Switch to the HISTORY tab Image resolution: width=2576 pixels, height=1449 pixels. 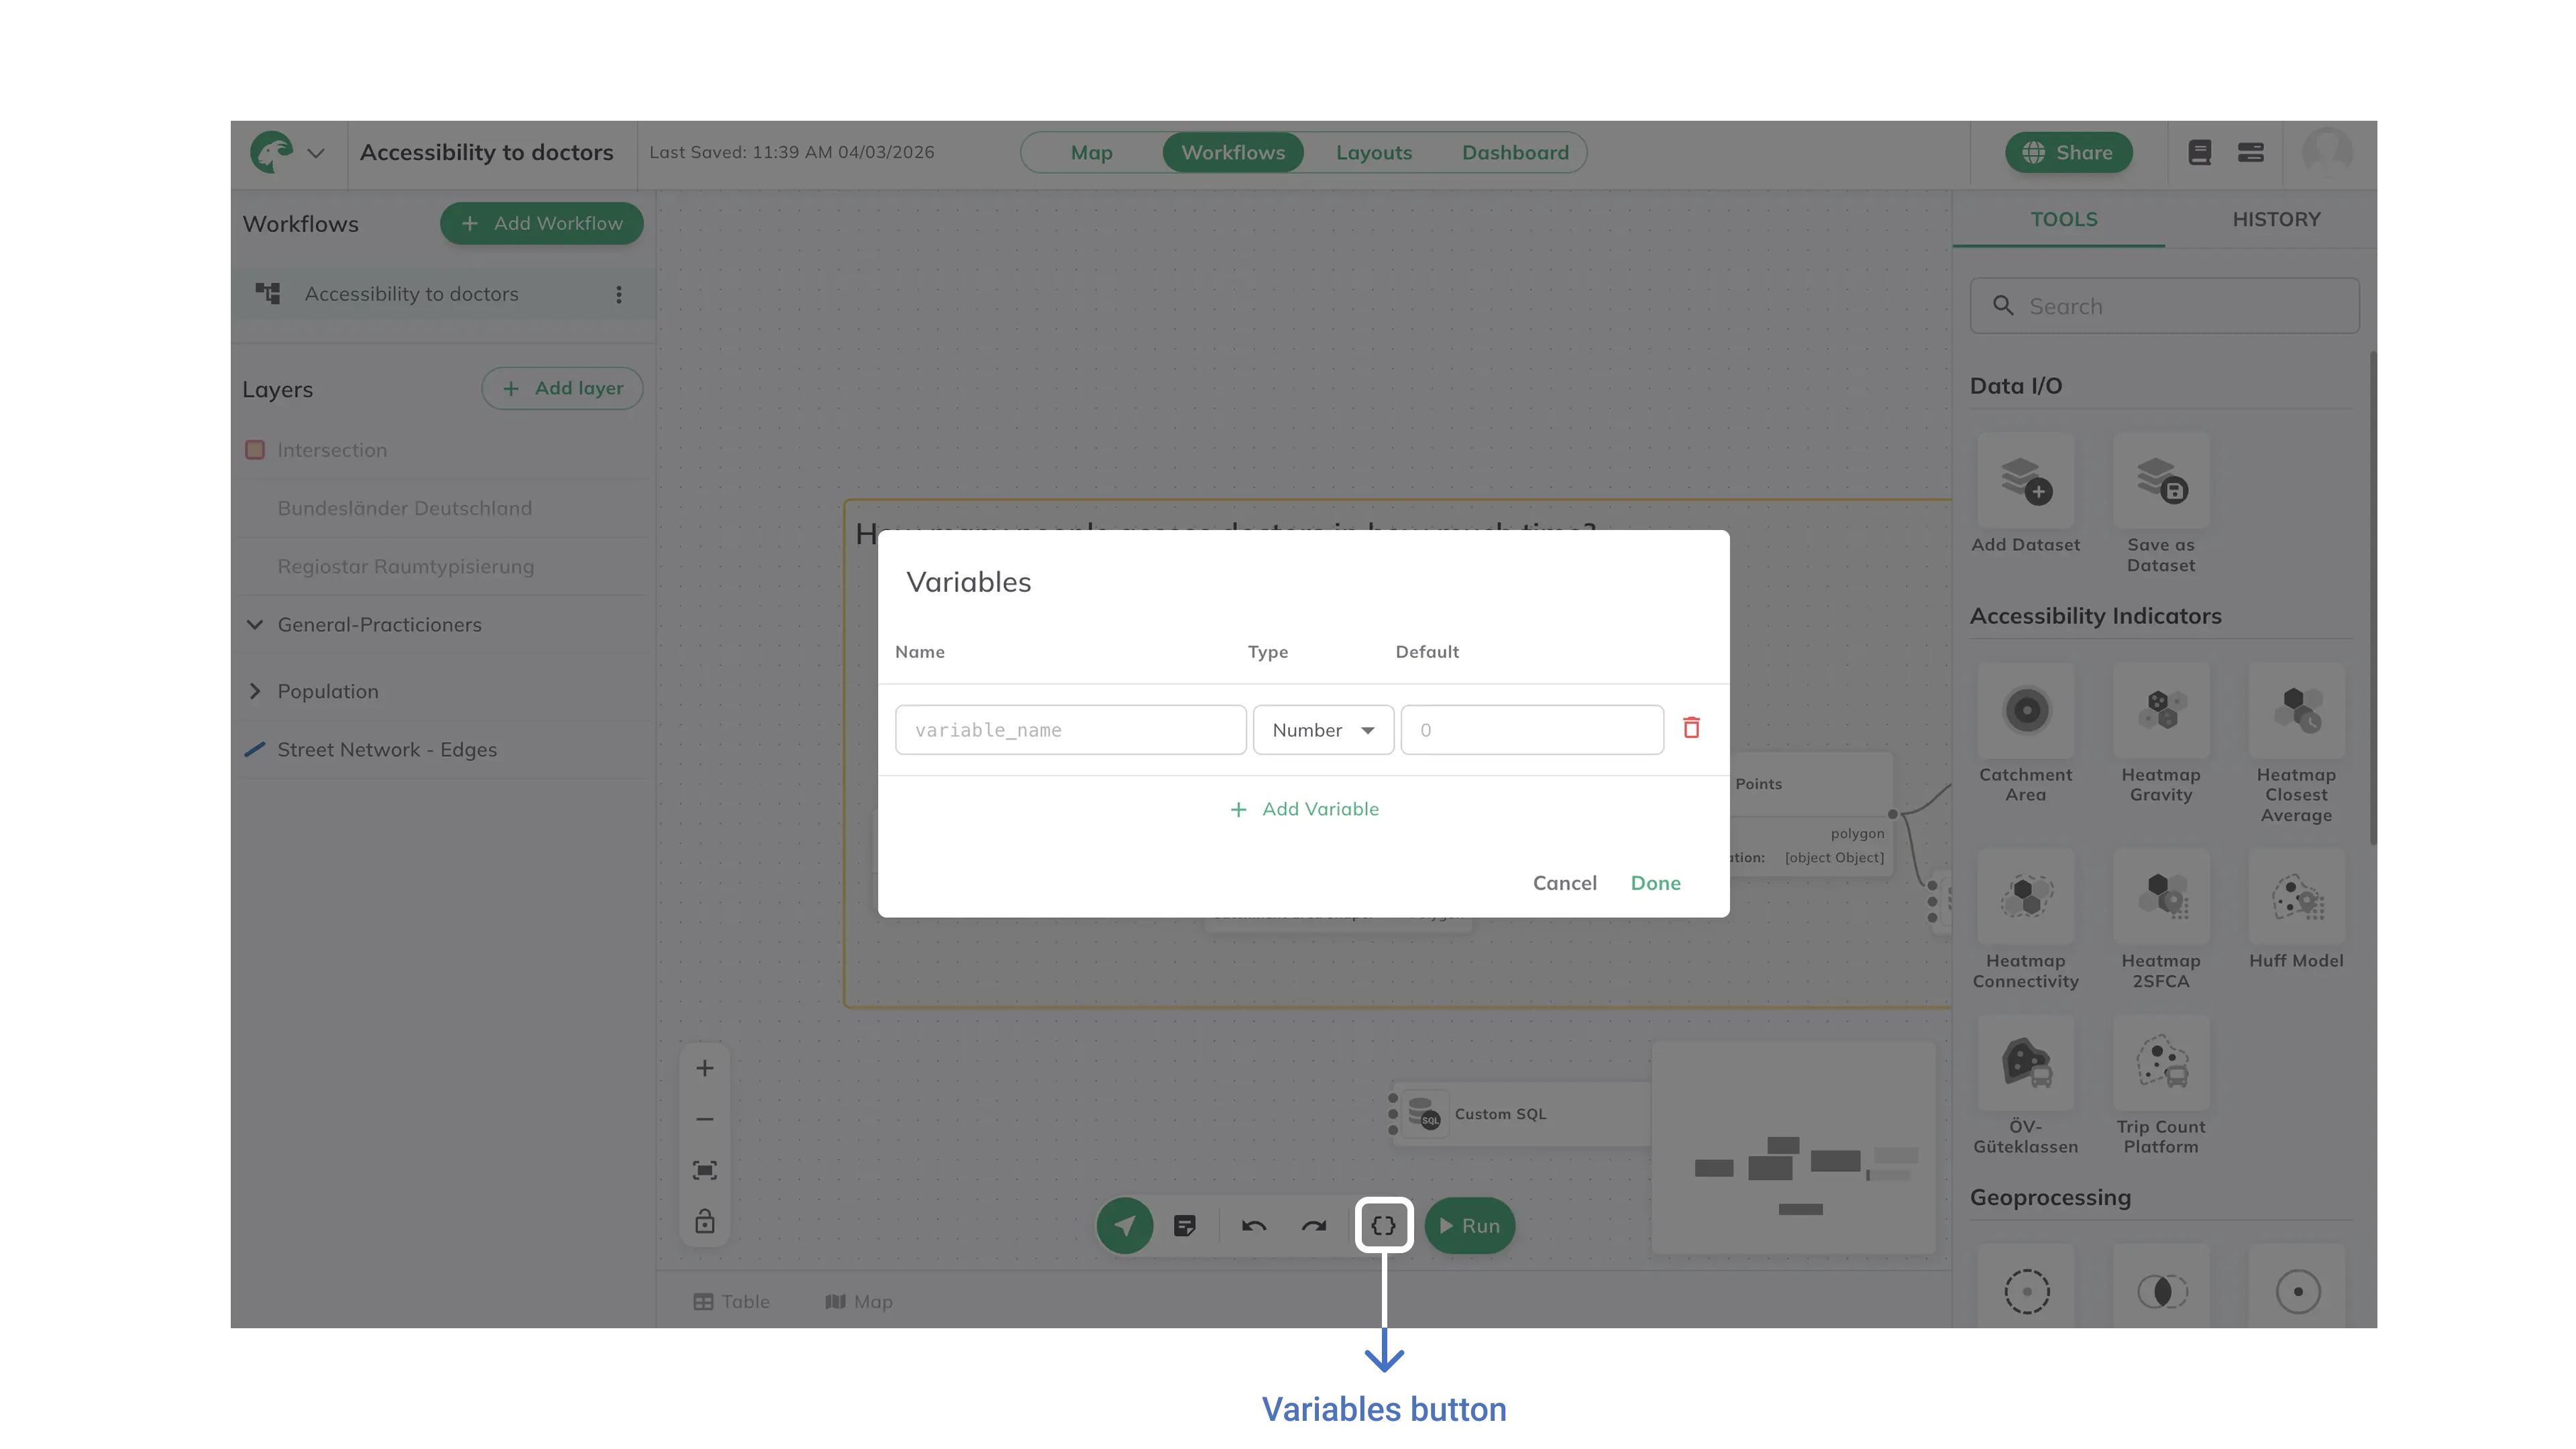point(2276,219)
